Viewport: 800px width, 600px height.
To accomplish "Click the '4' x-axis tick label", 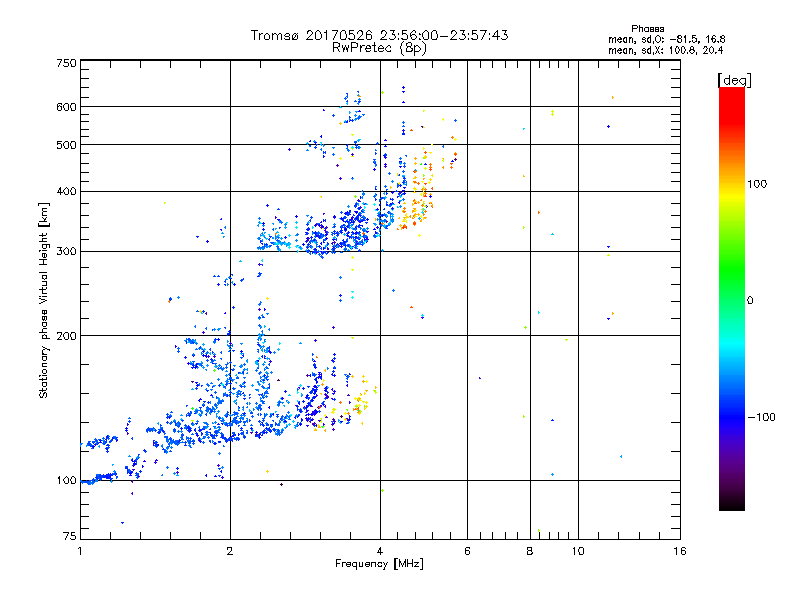I will pos(380,551).
